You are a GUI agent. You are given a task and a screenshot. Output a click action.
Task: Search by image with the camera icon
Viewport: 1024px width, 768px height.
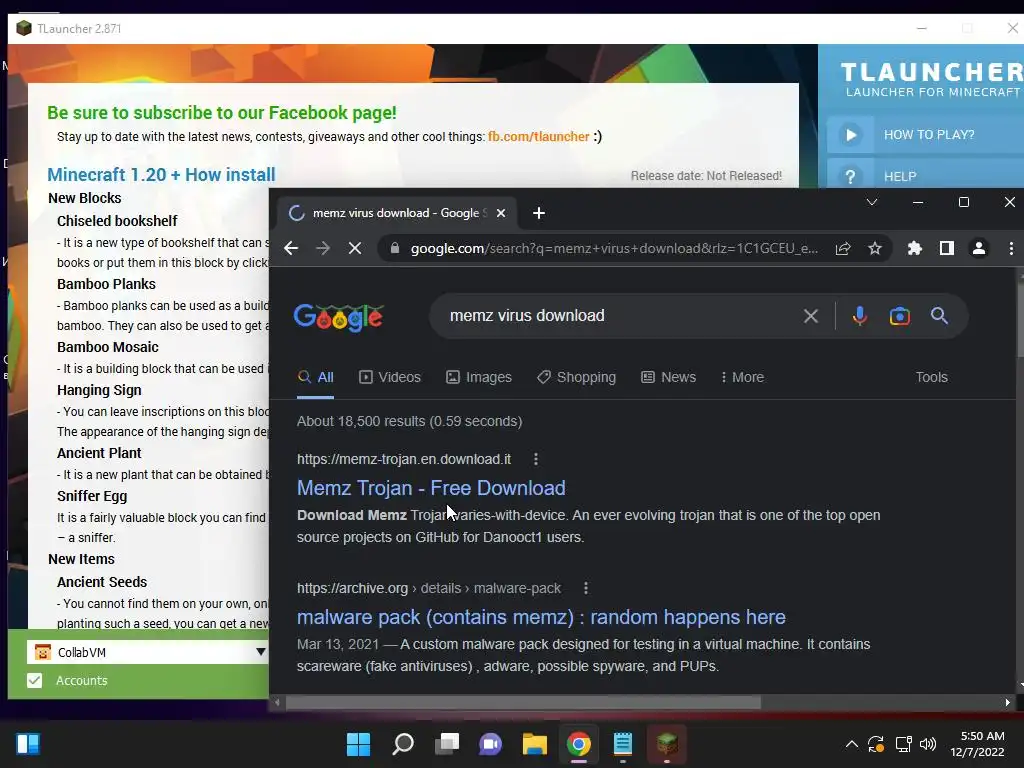pyautogui.click(x=899, y=316)
